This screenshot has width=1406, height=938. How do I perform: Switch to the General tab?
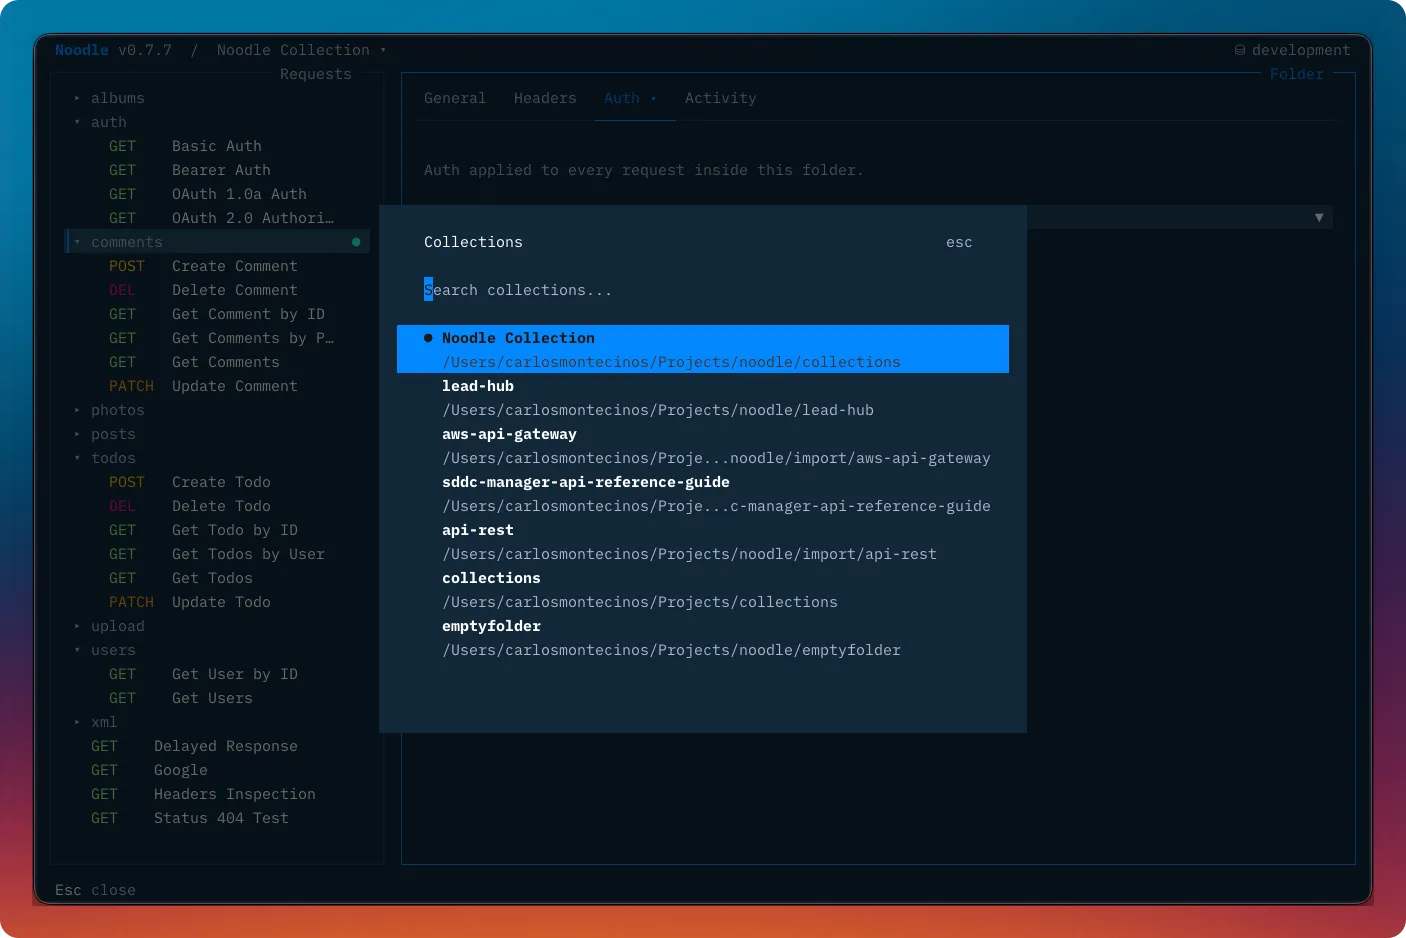click(455, 98)
